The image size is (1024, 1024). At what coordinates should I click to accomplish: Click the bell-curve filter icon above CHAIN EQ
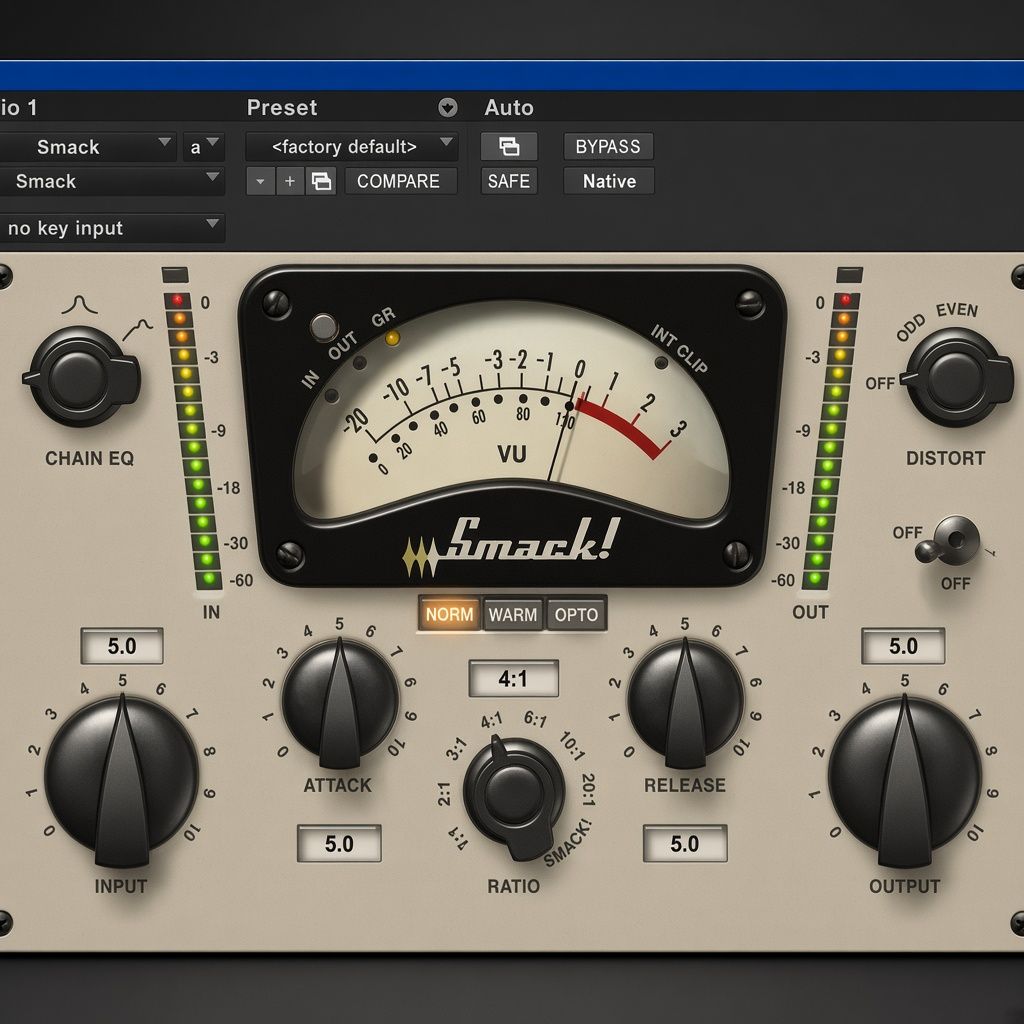[x=79, y=304]
